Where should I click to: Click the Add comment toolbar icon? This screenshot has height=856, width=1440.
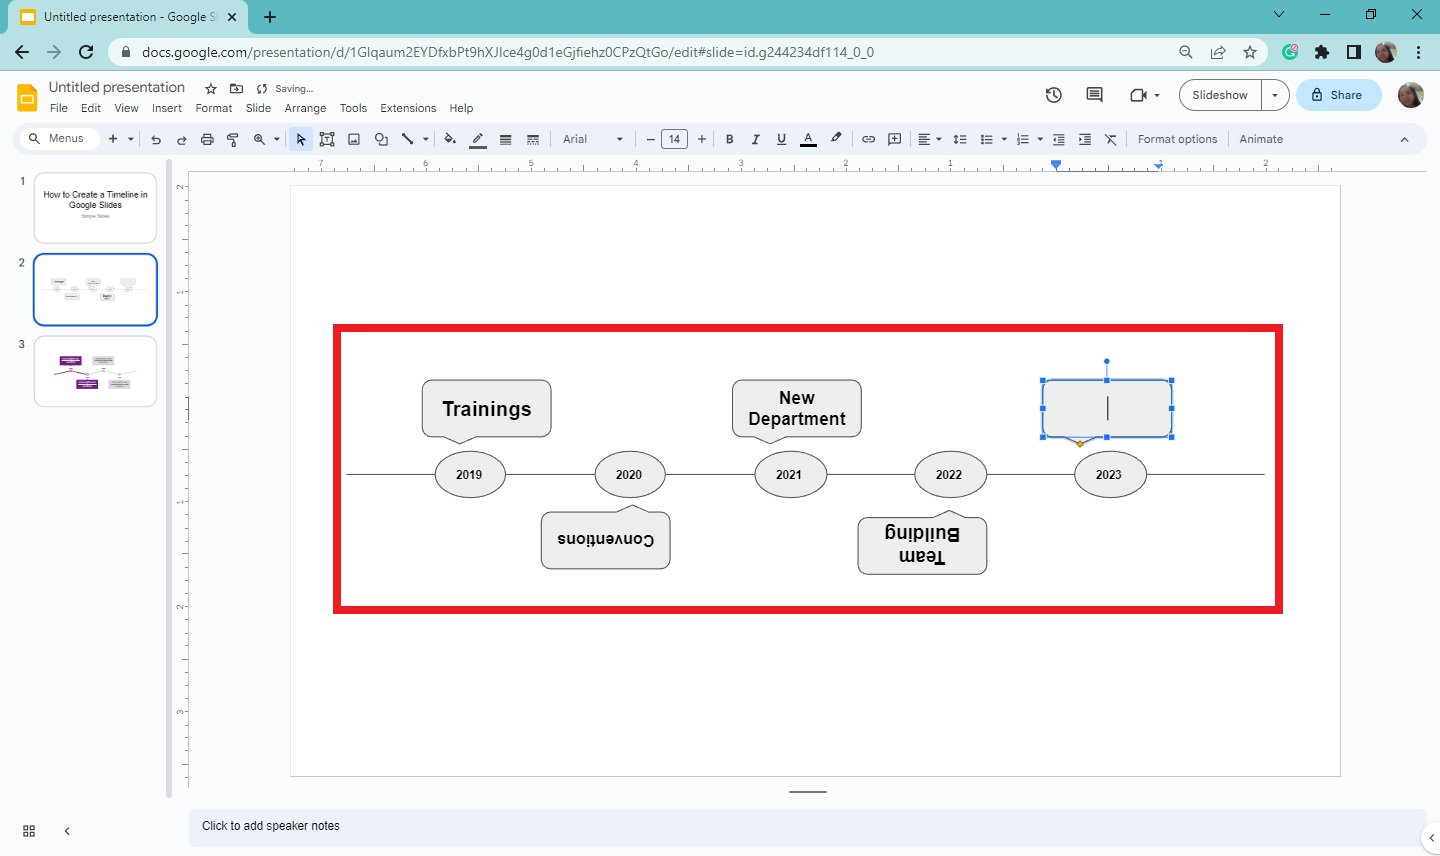[895, 140]
